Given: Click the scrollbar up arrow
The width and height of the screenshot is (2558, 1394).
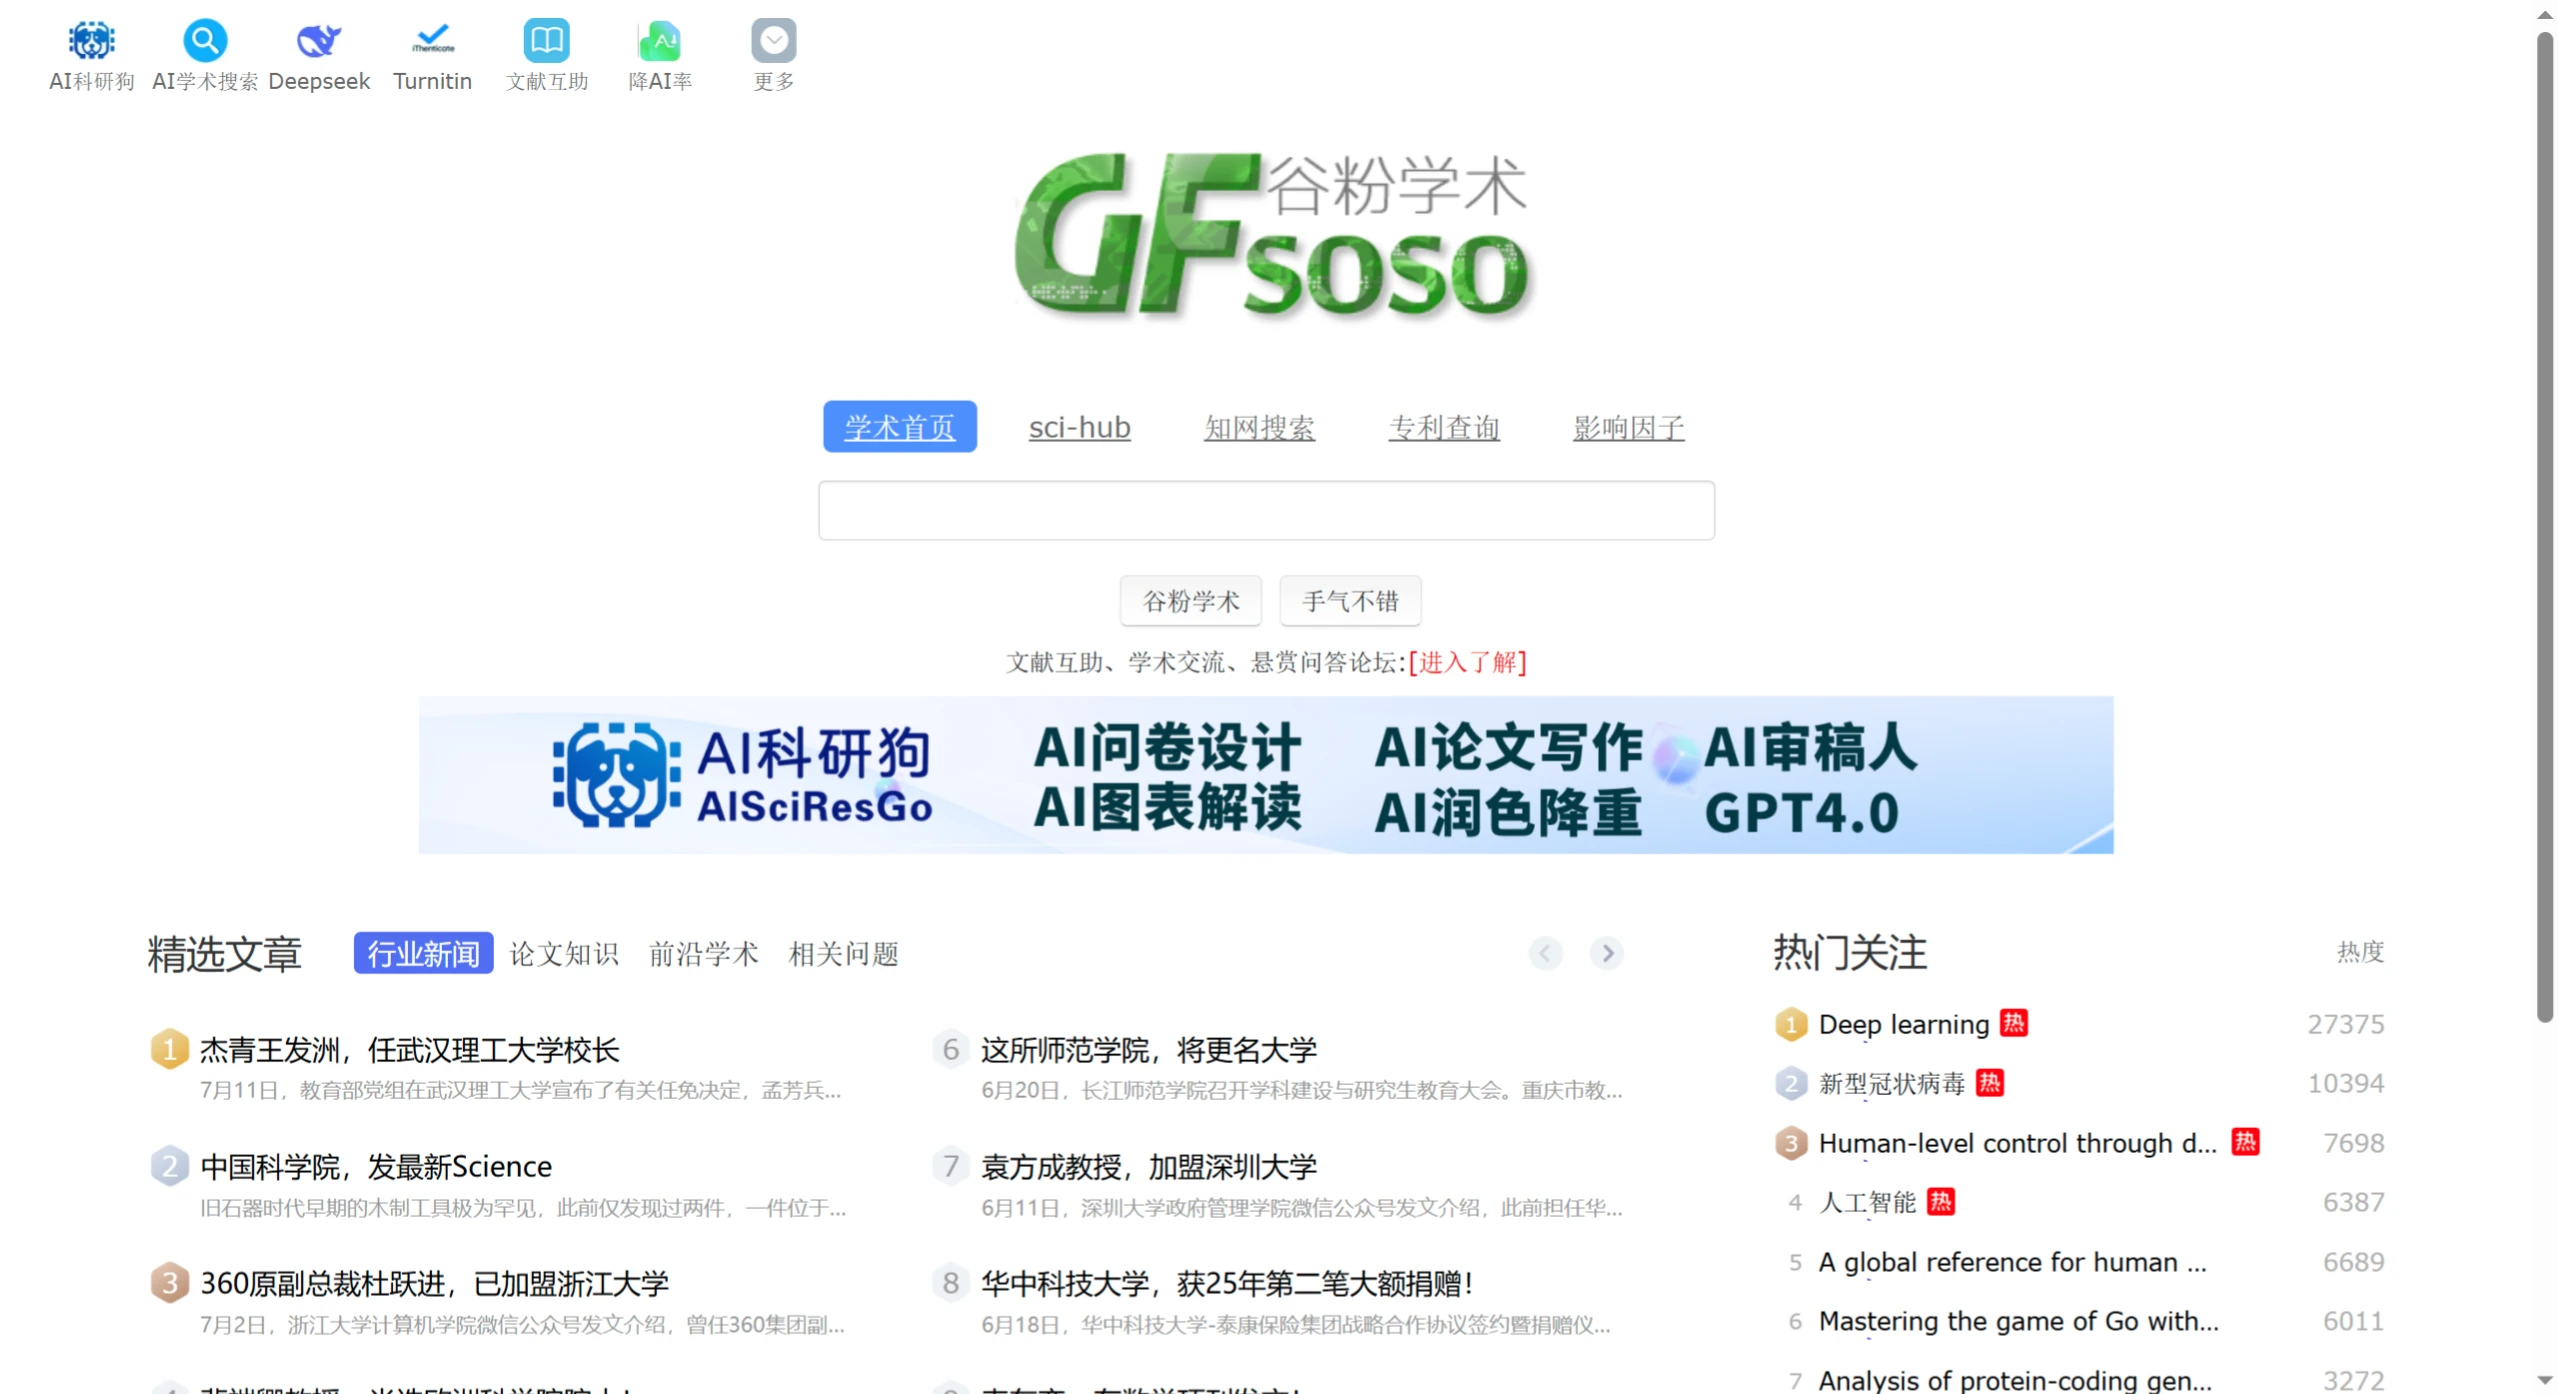Looking at the screenshot, I should click(x=2545, y=14).
